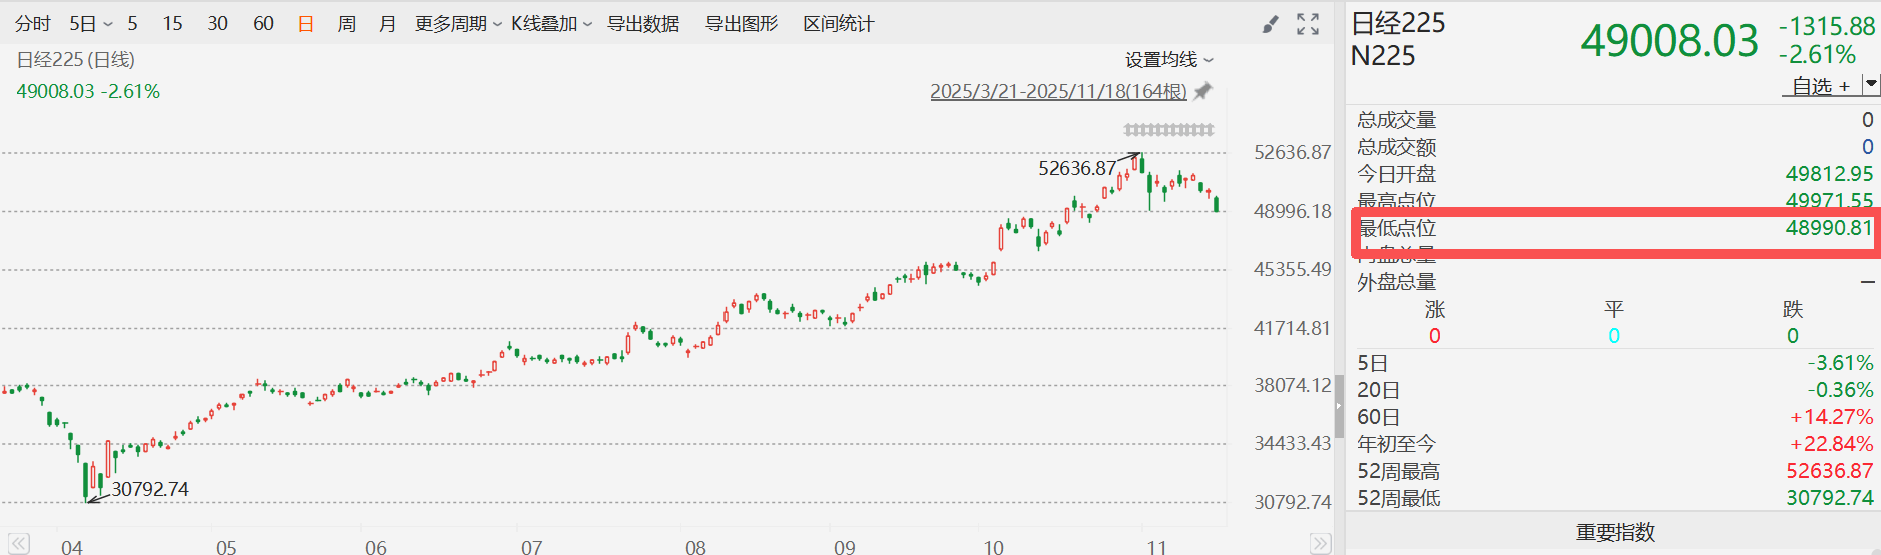This screenshot has height=555, width=1881.
Task: Click the 自选 + add to watchlist
Action: click(1820, 86)
